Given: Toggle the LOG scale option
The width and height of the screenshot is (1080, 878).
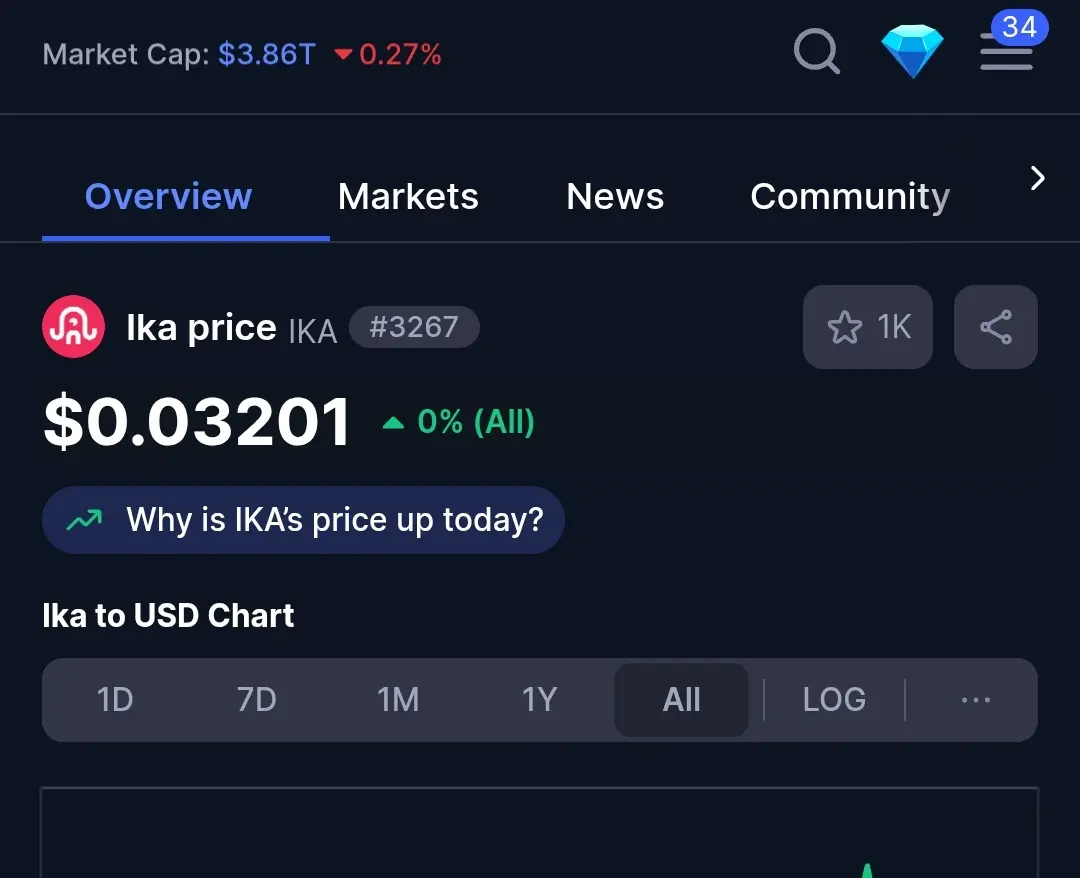Looking at the screenshot, I should pyautogui.click(x=834, y=700).
